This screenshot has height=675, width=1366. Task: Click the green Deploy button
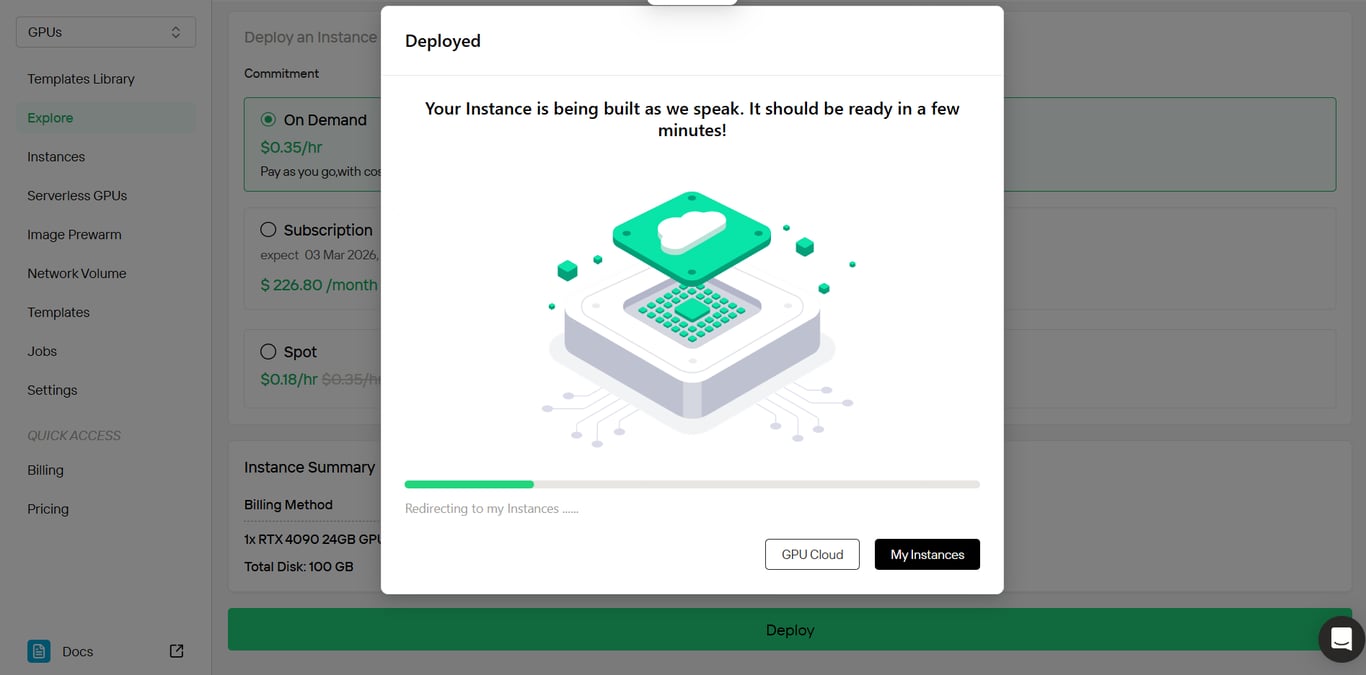790,630
